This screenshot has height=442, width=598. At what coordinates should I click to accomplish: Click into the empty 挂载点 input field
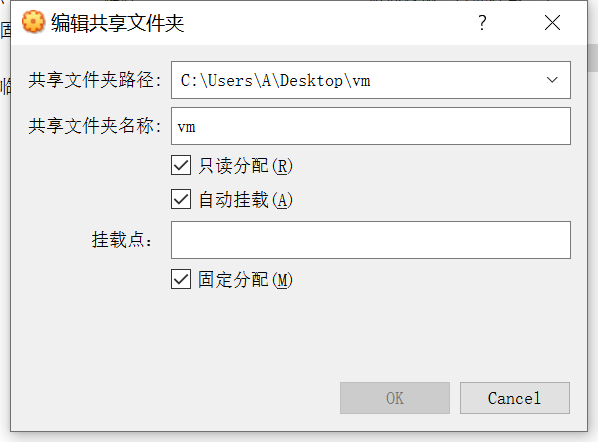[x=371, y=240]
